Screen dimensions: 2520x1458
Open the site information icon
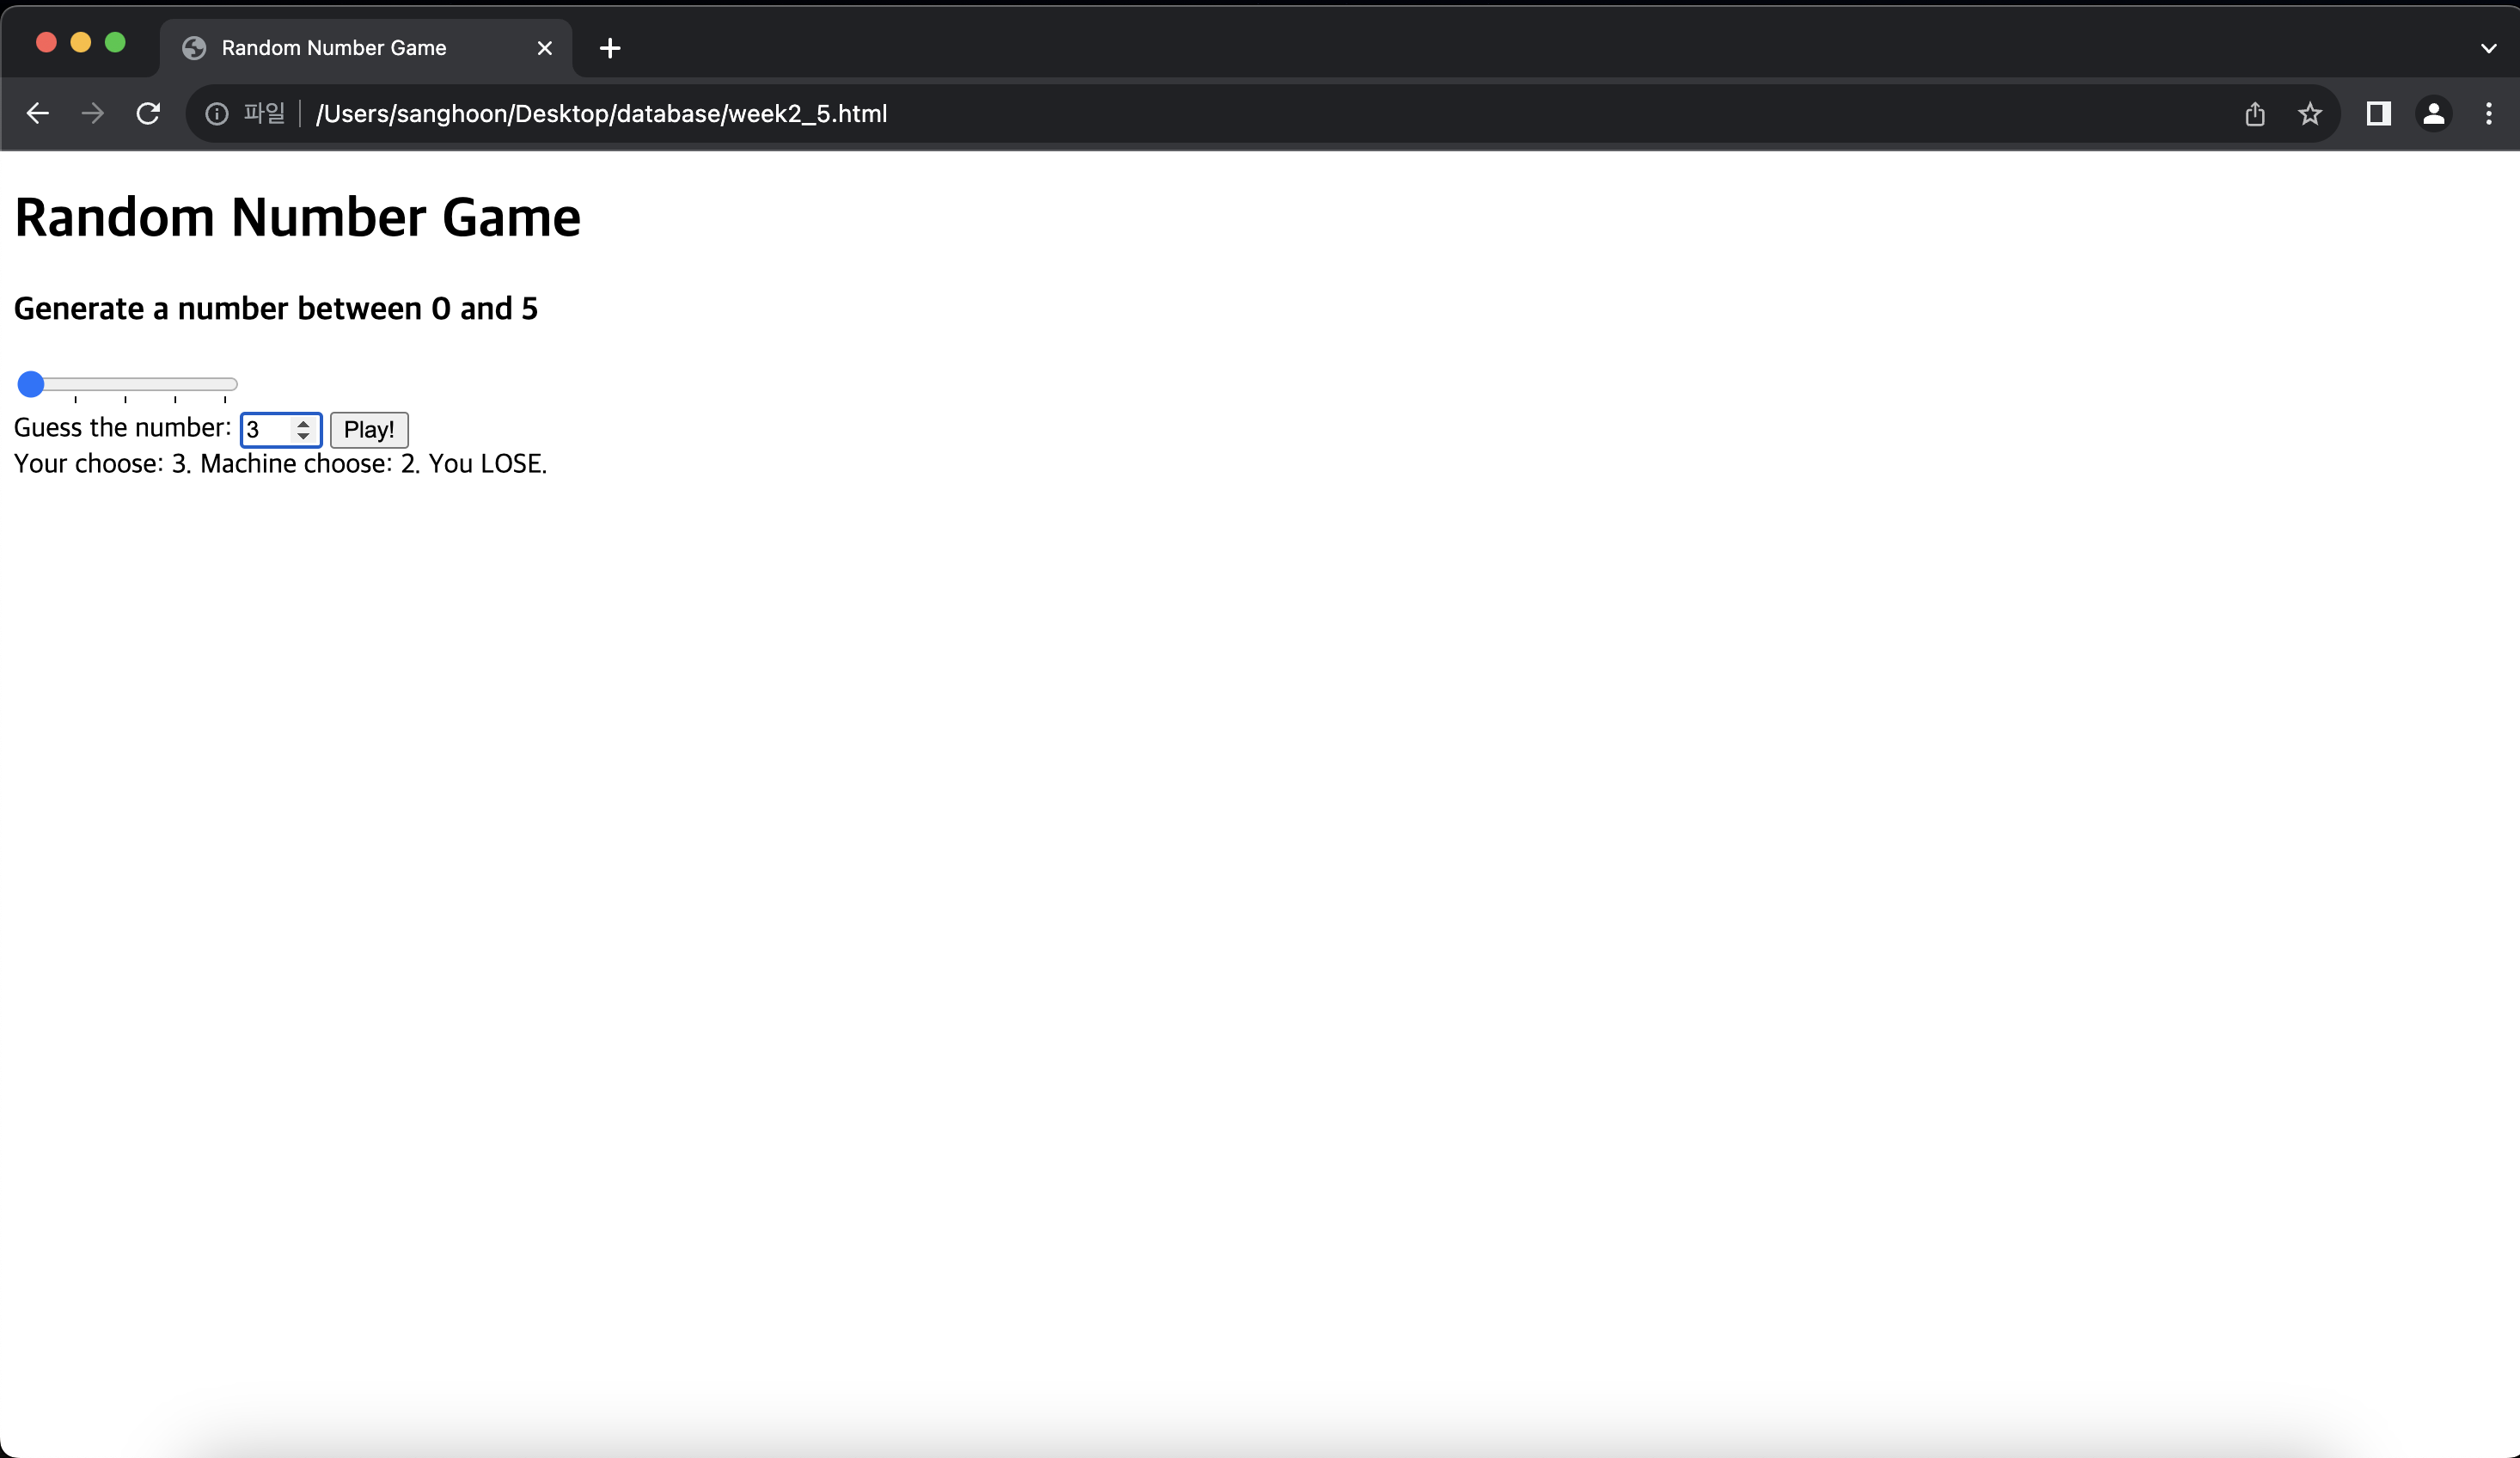pyautogui.click(x=216, y=114)
